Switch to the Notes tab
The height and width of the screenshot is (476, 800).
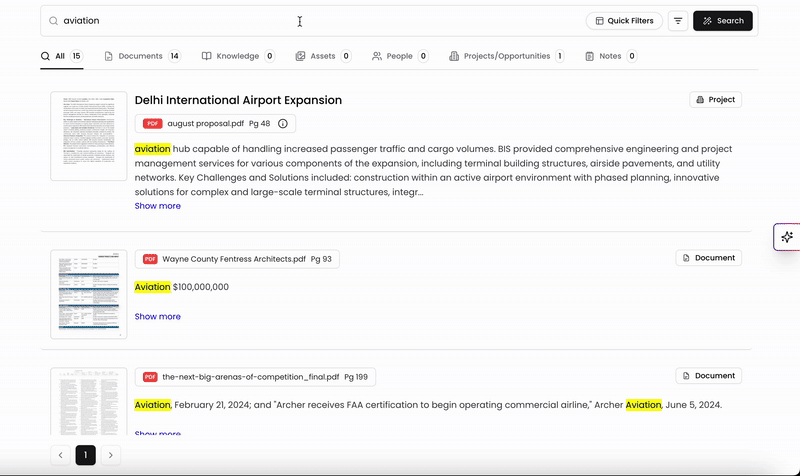[611, 56]
